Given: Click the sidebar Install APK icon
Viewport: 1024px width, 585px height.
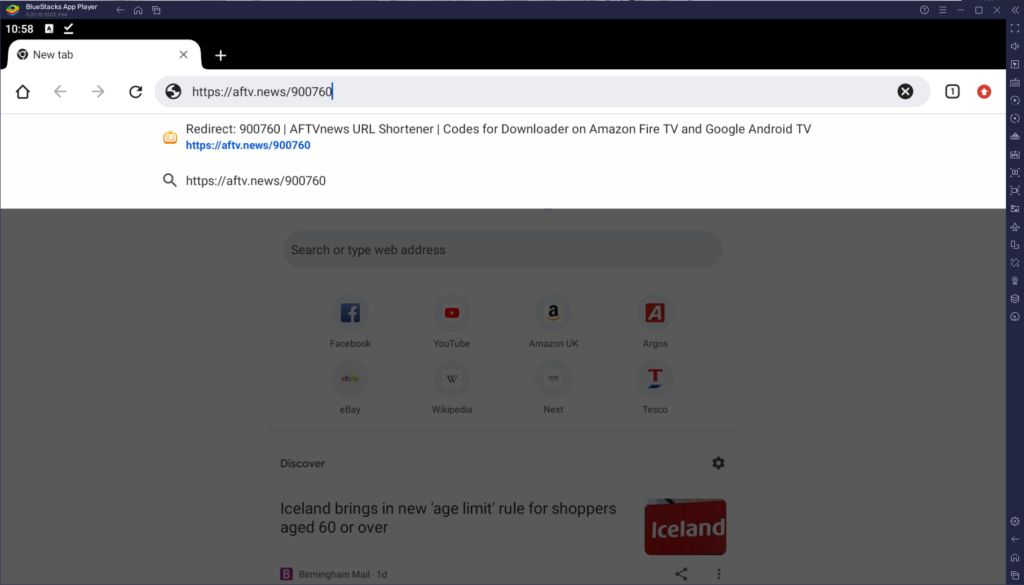Looking at the screenshot, I should click(x=1015, y=155).
